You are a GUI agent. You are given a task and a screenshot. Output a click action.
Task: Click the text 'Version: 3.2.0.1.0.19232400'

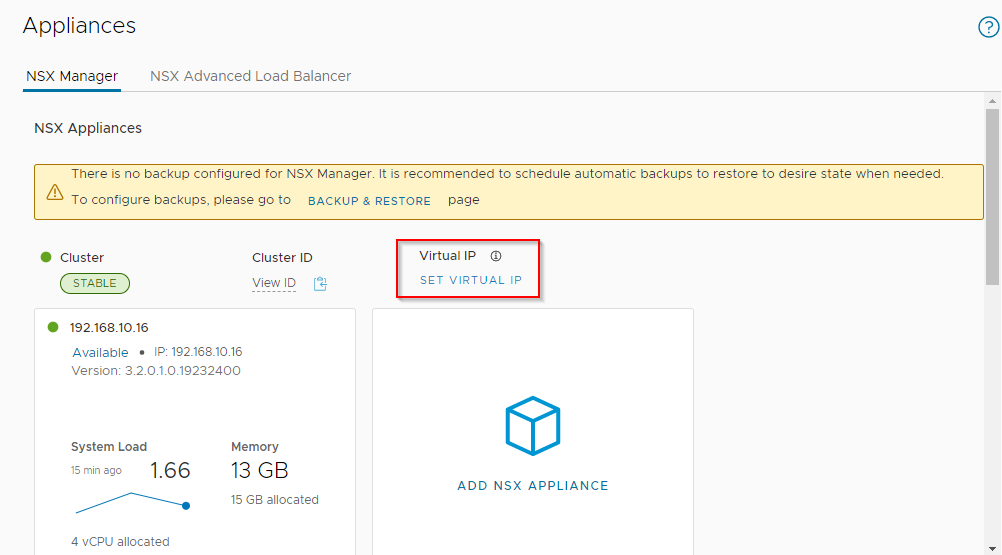(x=156, y=371)
